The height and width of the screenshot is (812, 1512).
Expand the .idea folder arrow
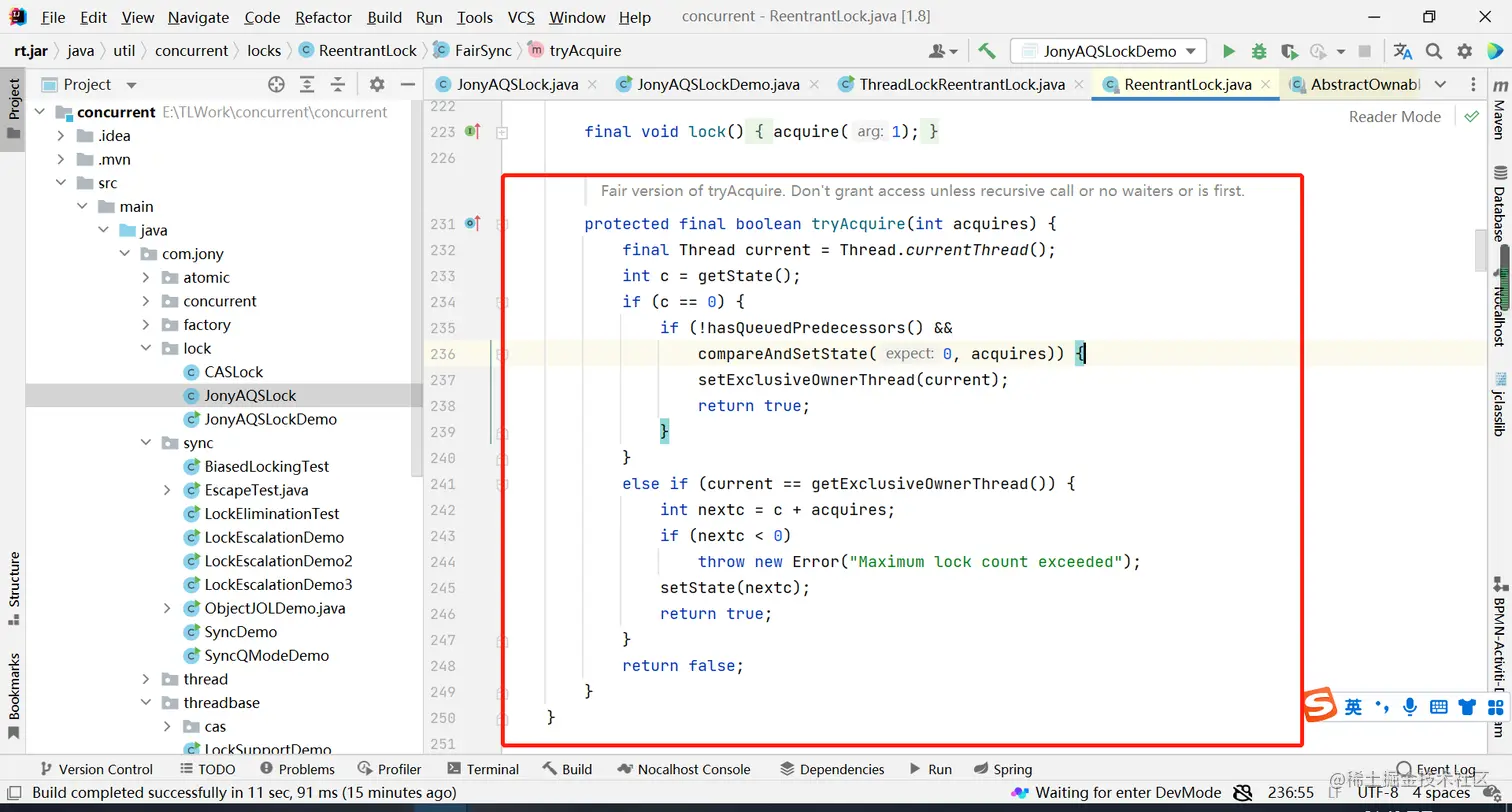[x=61, y=136]
